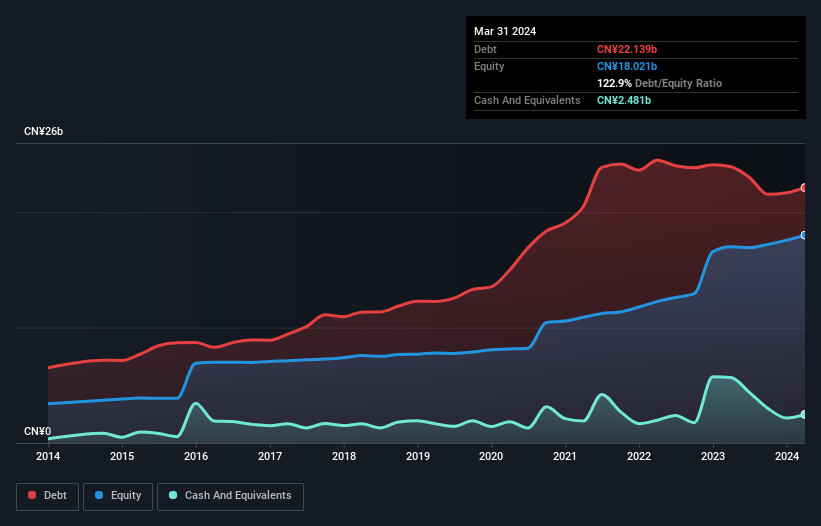Click the 2017 x-axis label

pyautogui.click(x=270, y=456)
